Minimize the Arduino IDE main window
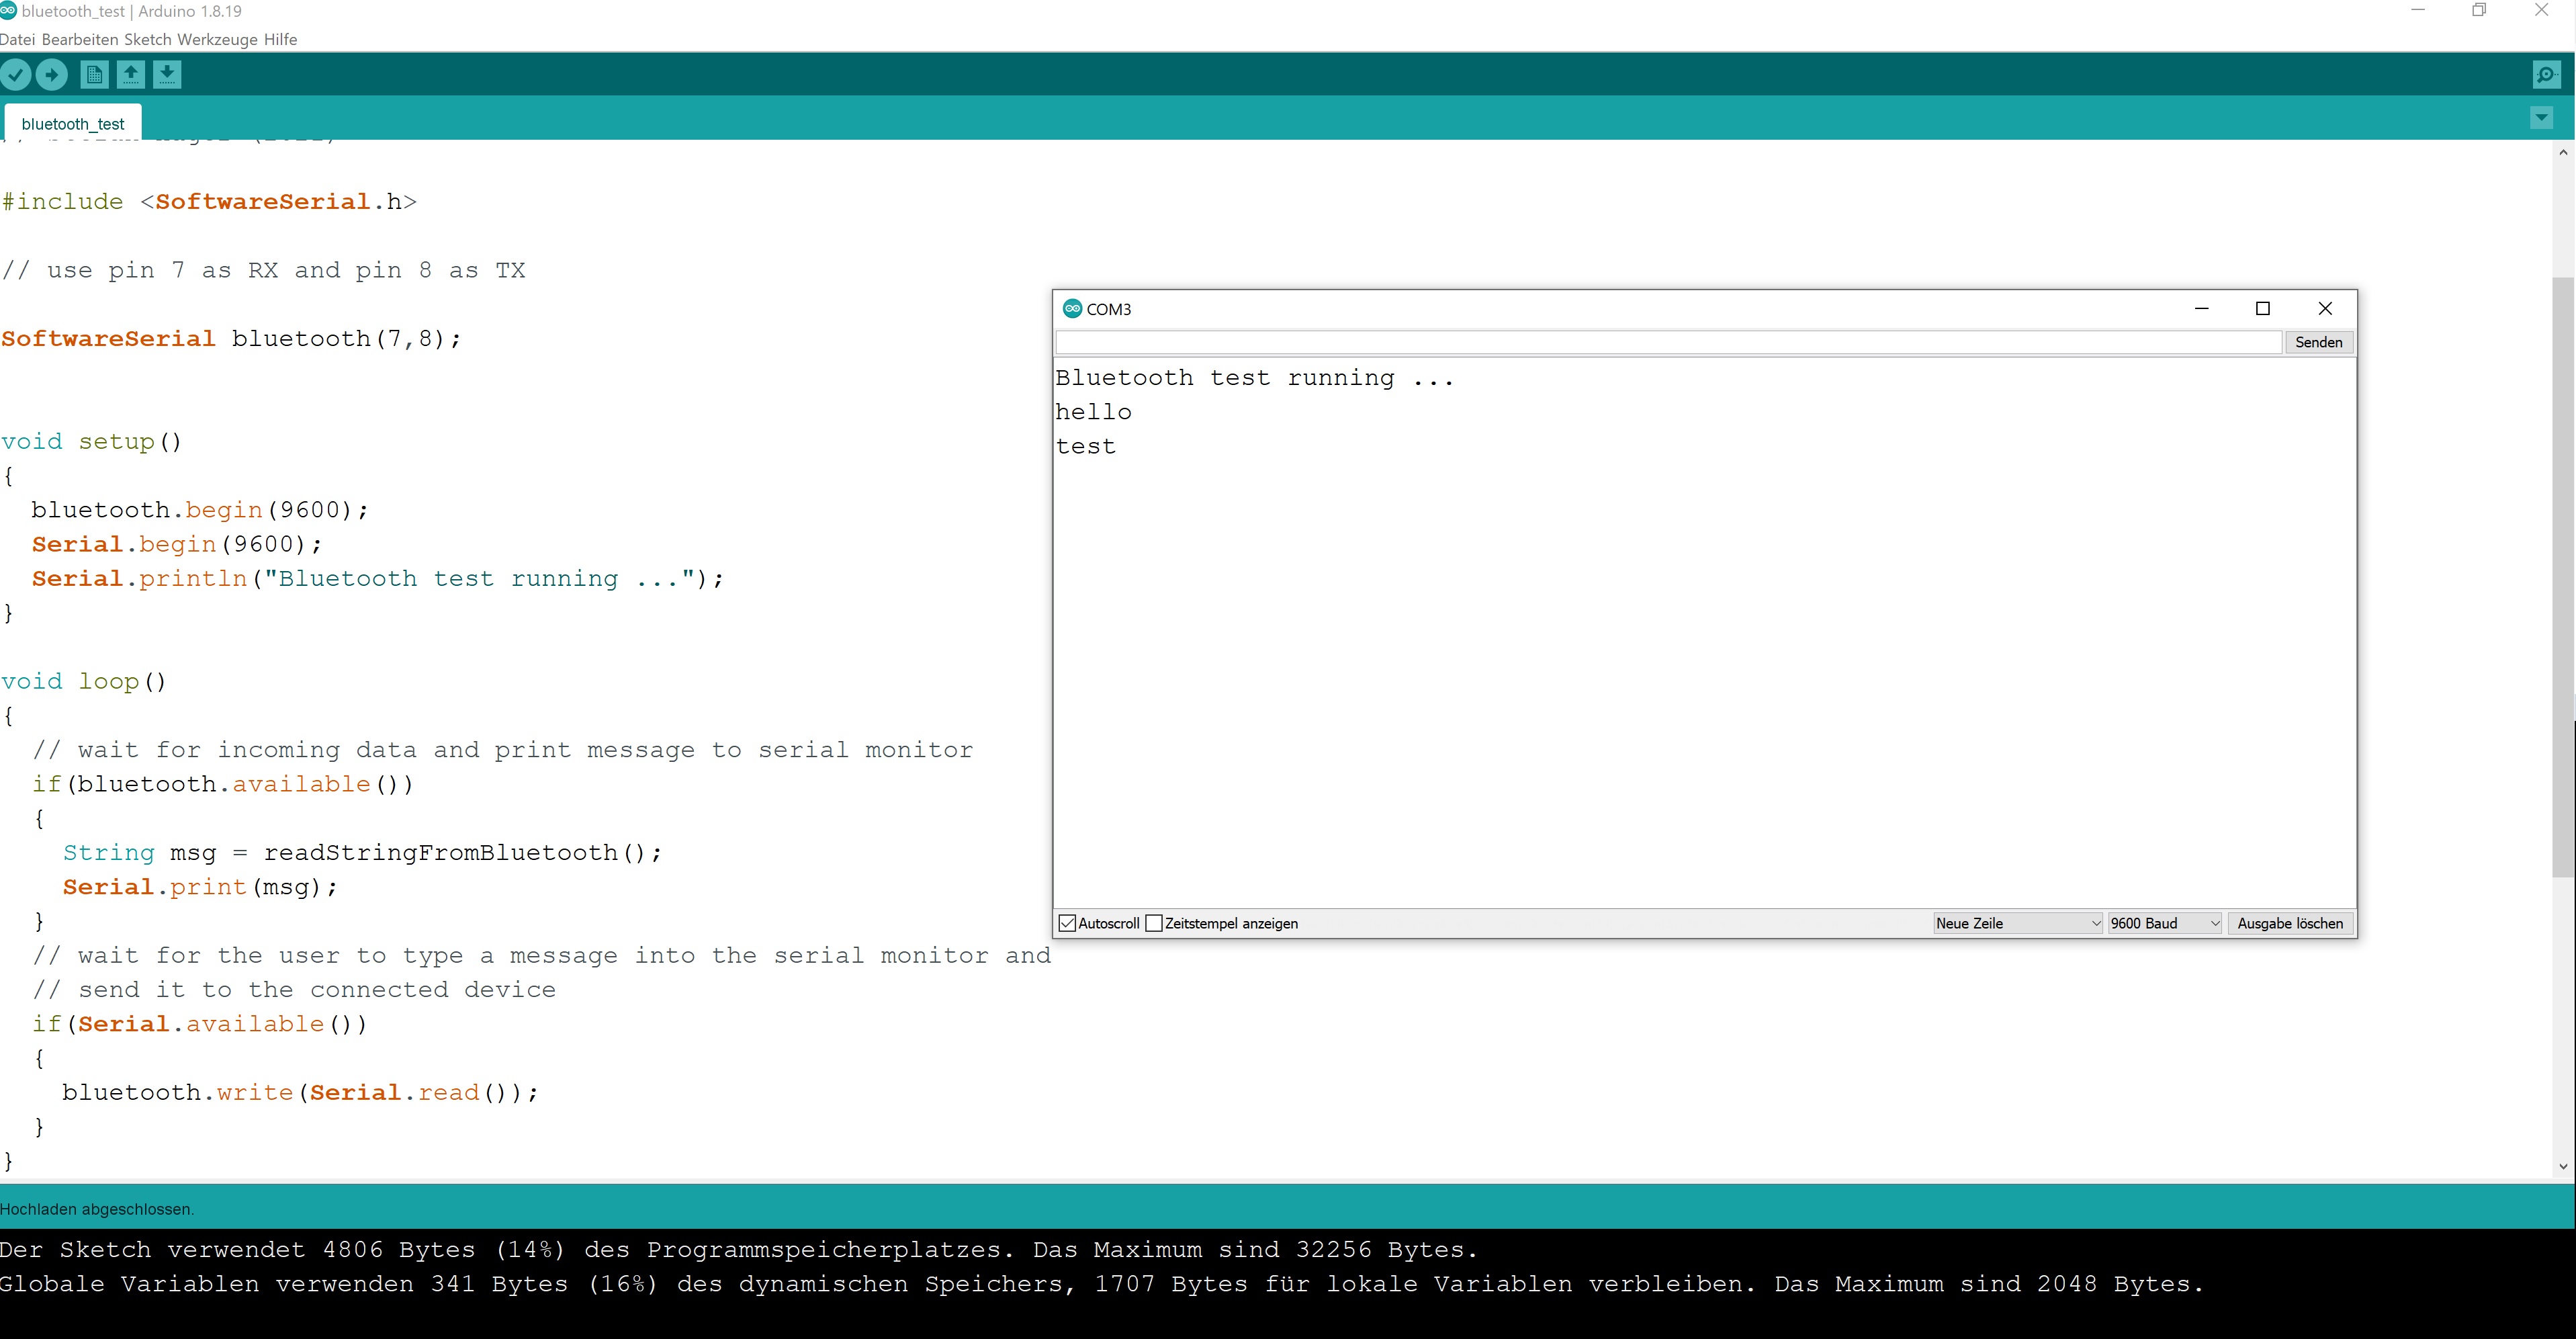 pos(2418,10)
